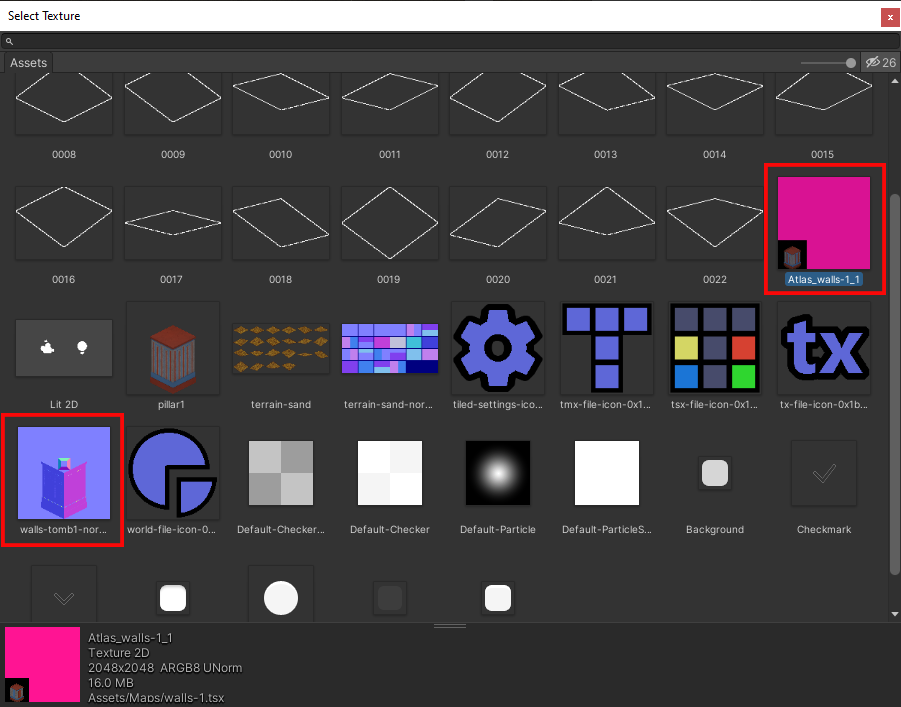Select the Default-Particle texture

pos(497,473)
